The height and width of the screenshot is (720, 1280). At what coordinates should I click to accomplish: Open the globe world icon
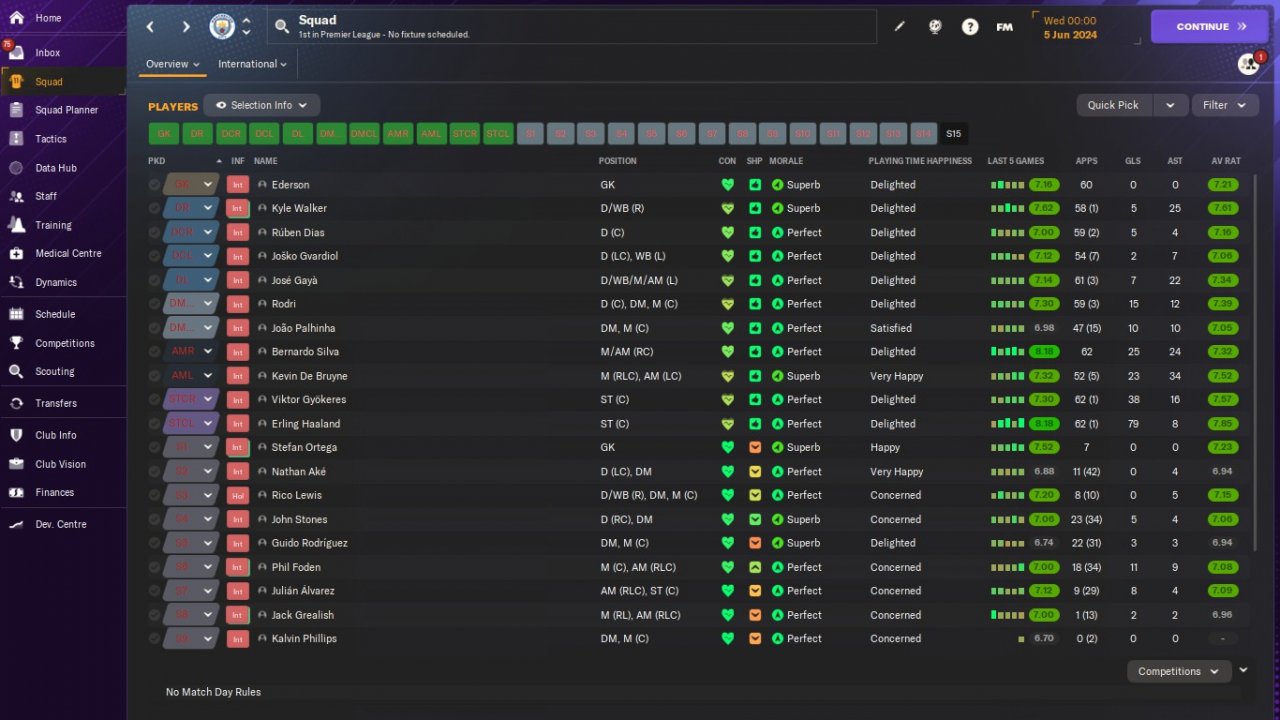(935, 27)
